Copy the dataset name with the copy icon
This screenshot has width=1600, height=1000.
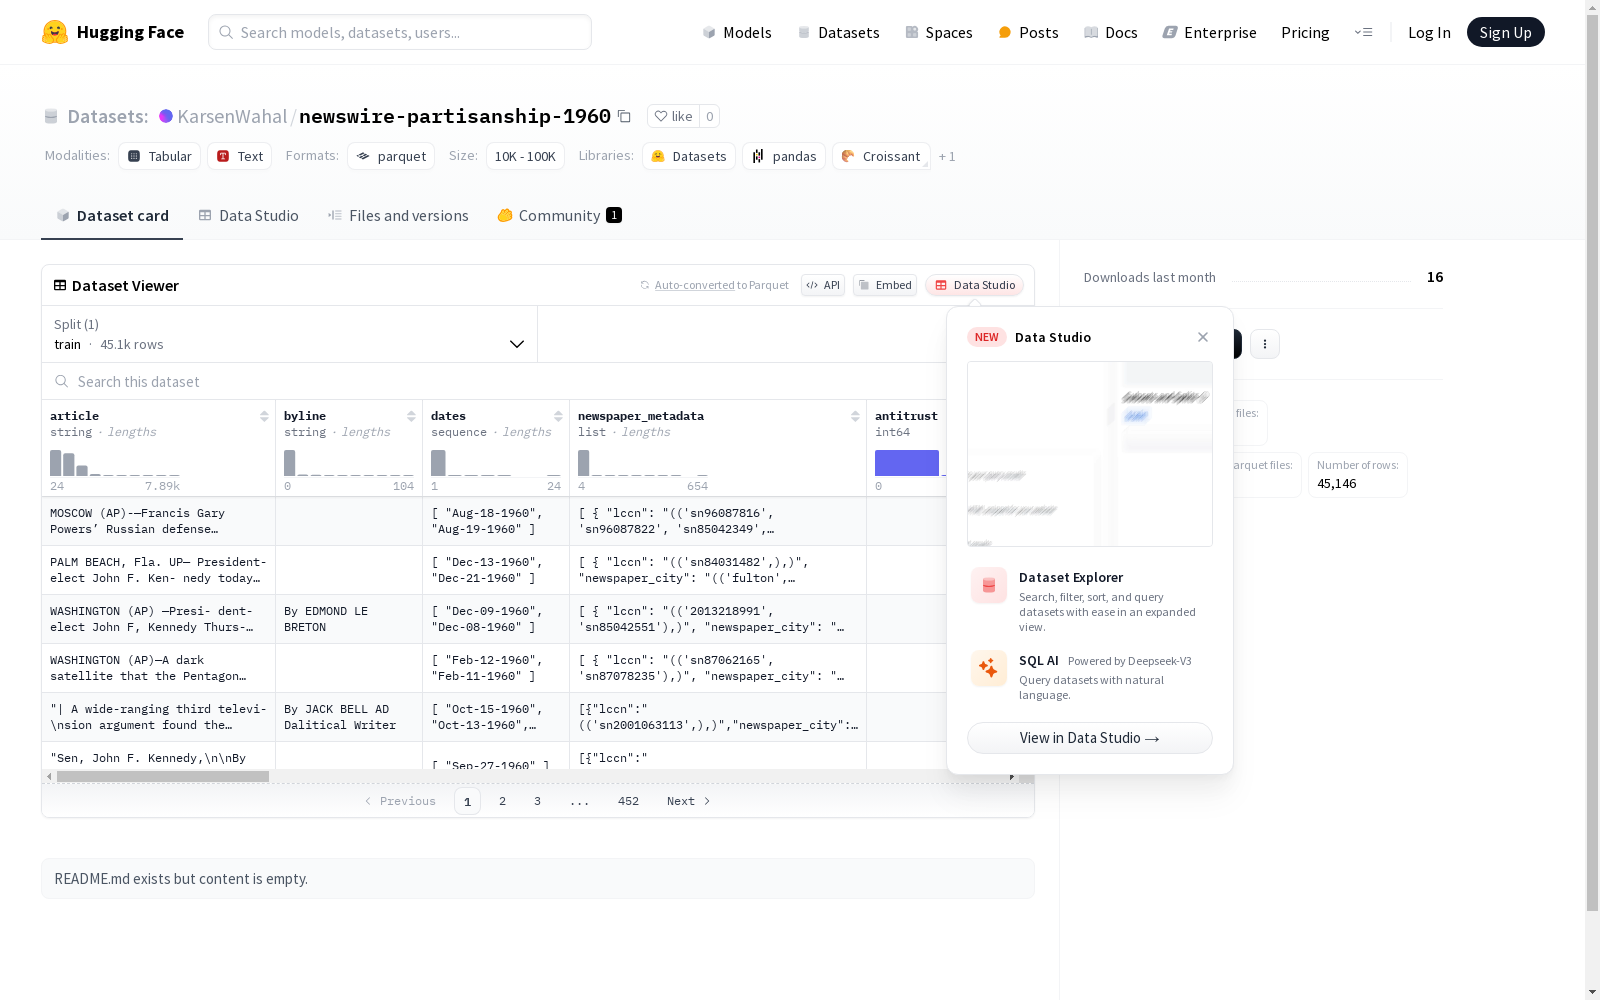tap(624, 116)
